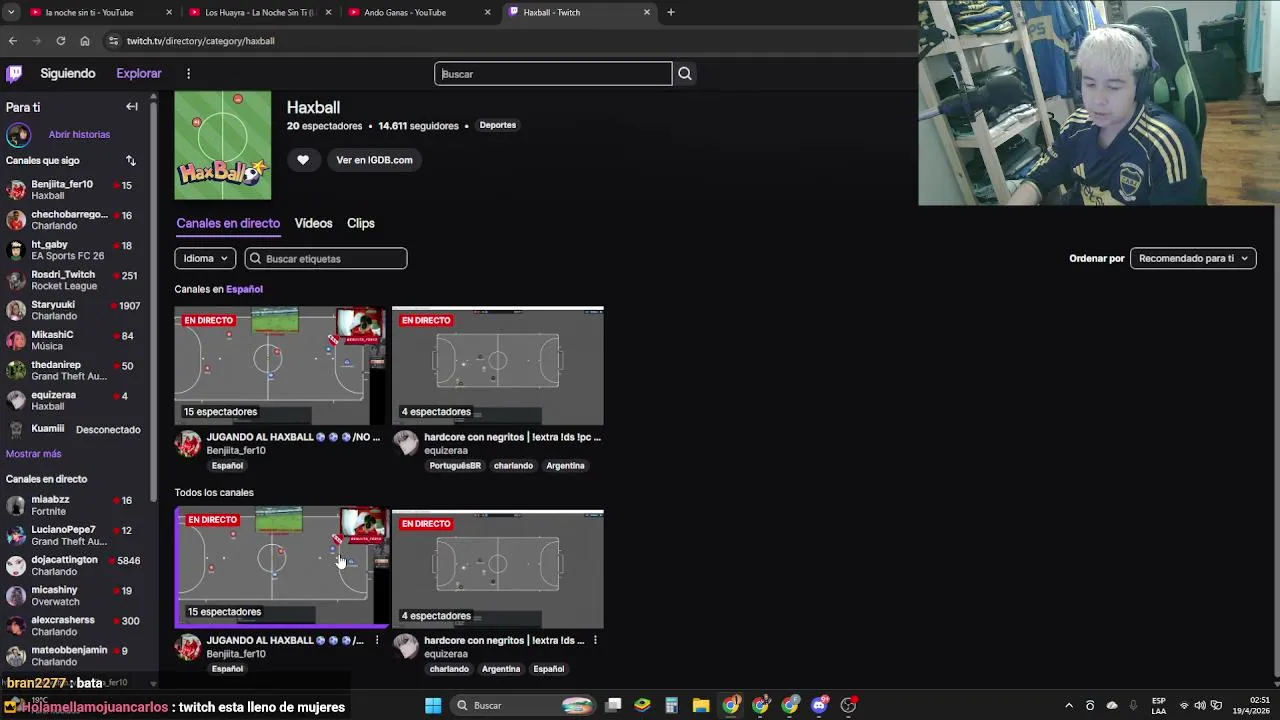Open File Explorer from taskbar
The height and width of the screenshot is (720, 1280).
point(701,705)
